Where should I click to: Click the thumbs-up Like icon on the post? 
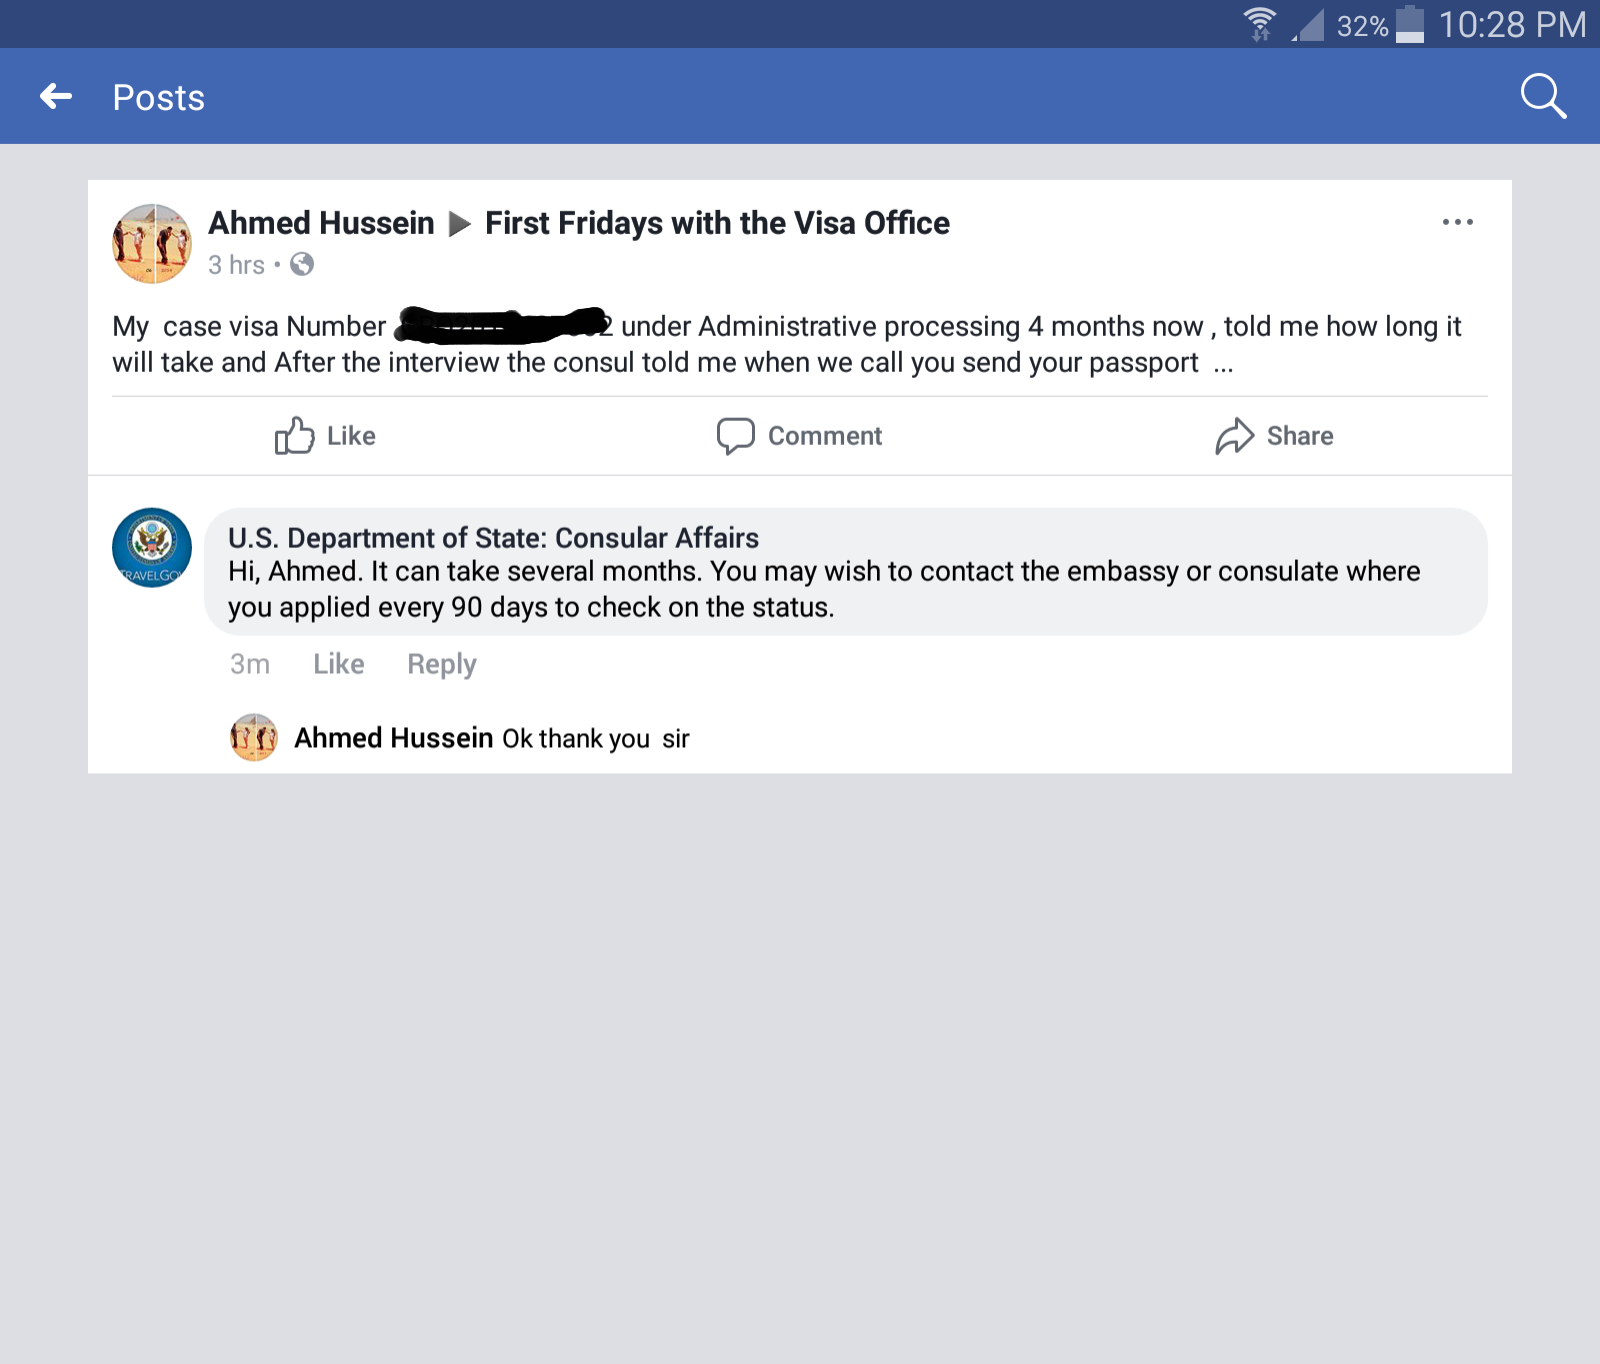pyautogui.click(x=294, y=435)
